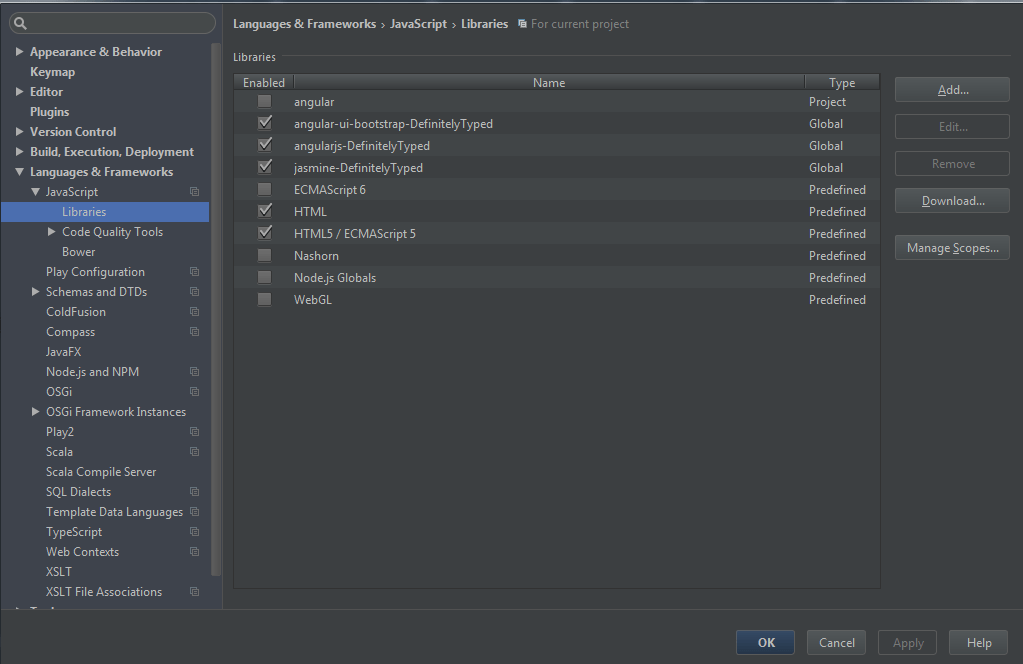1023x664 pixels.
Task: Click project-level icon beside Play Configuration
Action: tap(194, 272)
